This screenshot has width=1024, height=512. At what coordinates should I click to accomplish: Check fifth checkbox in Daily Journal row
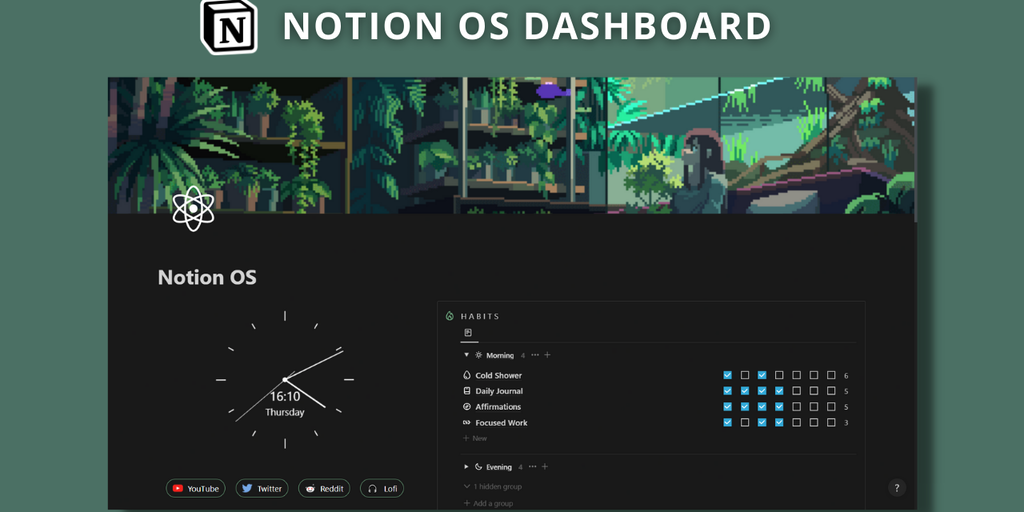click(x=796, y=391)
